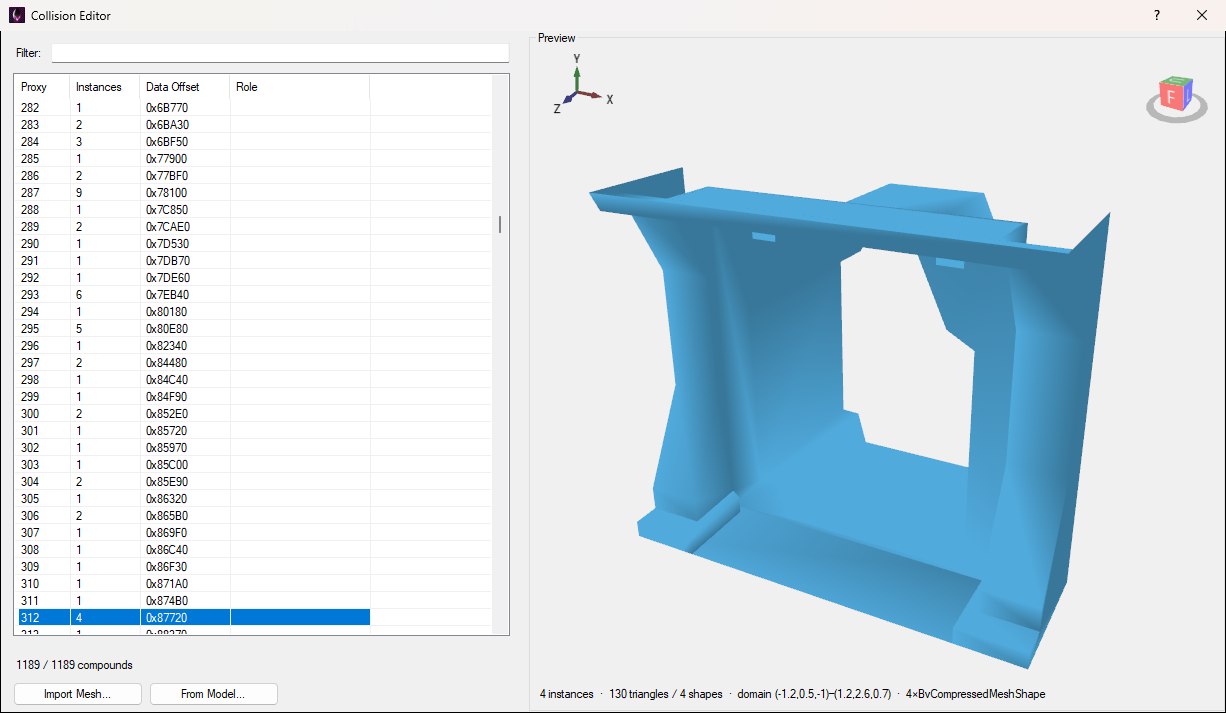Click the highlighted proxy 312 row
This screenshot has height=713, width=1226.
point(194,617)
